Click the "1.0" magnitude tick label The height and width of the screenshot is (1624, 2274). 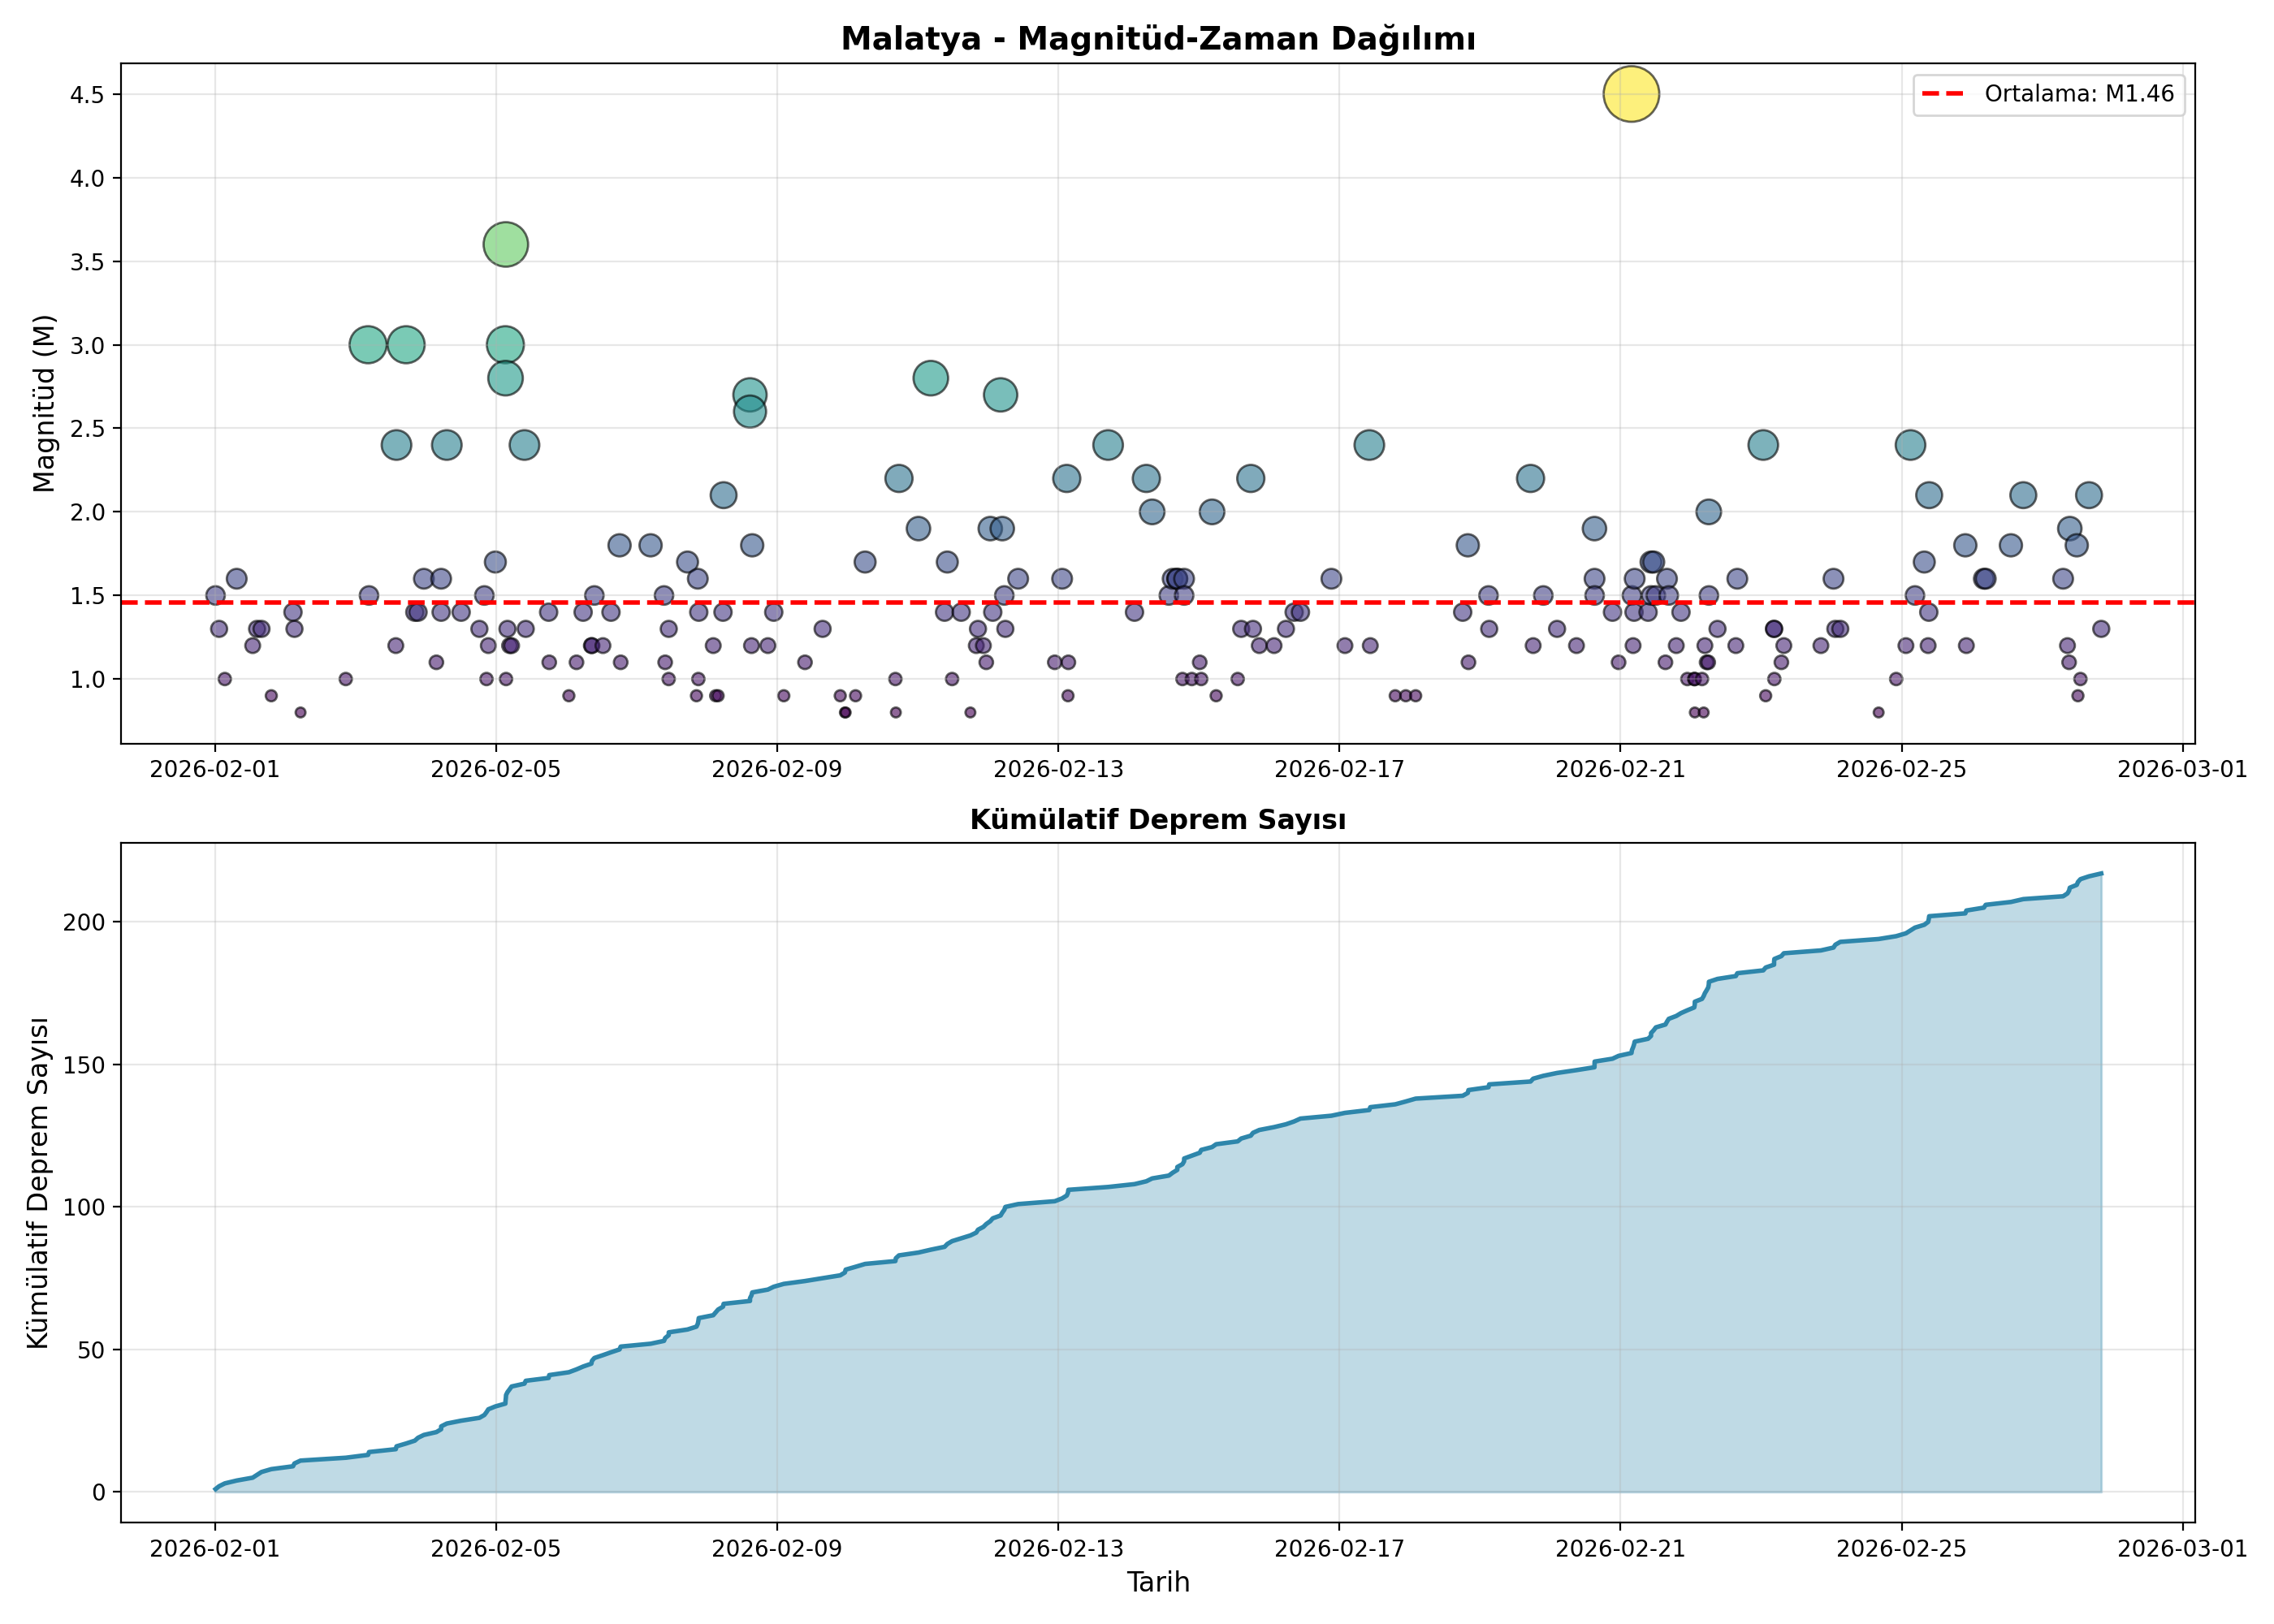(x=88, y=679)
